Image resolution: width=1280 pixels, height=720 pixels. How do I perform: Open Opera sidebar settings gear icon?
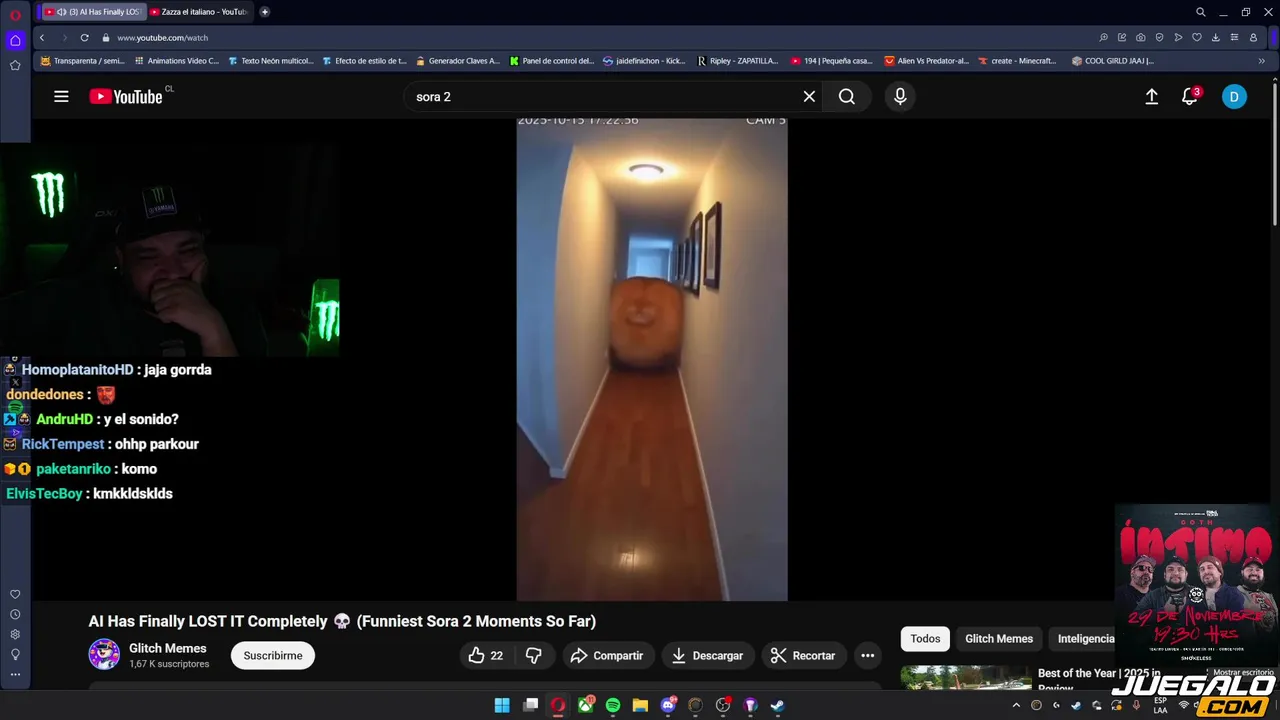point(15,634)
